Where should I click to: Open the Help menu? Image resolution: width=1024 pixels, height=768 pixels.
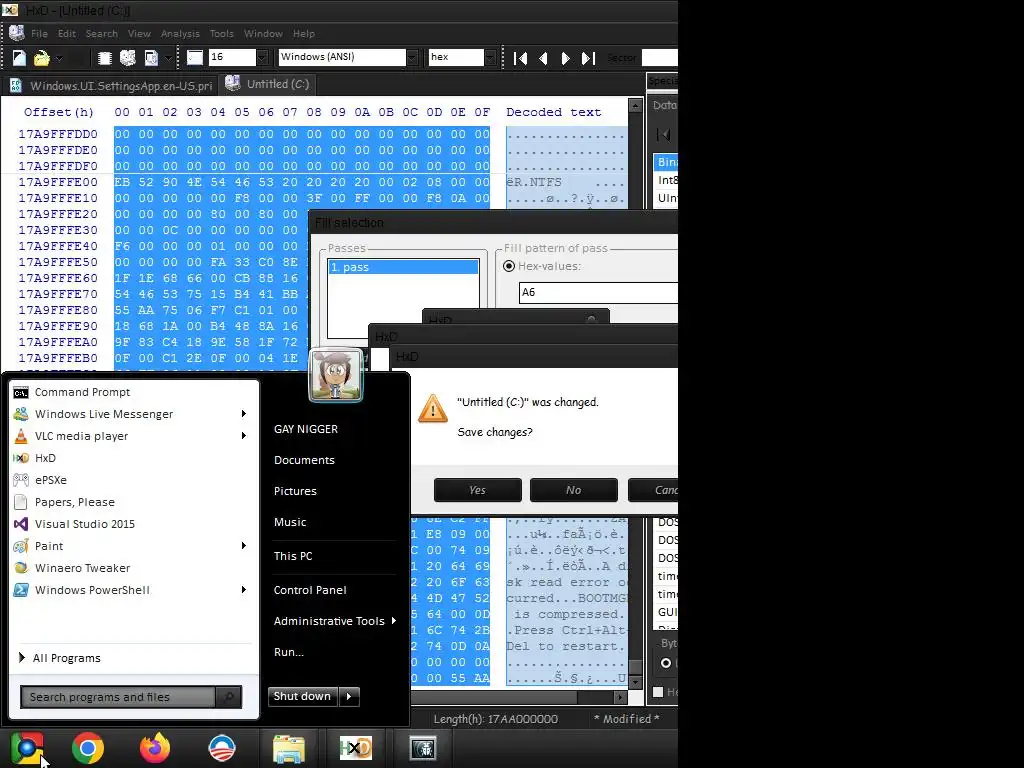(304, 33)
